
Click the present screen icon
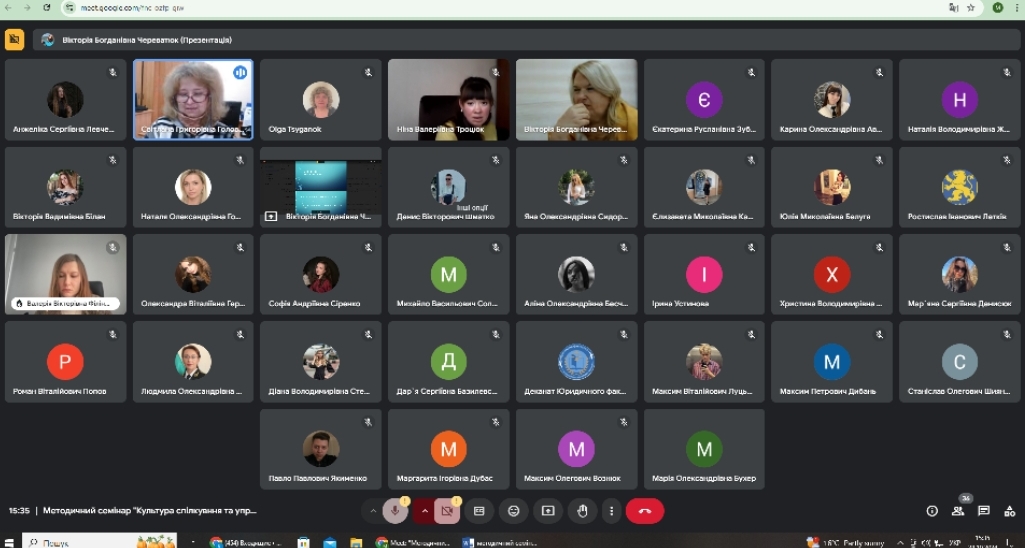pos(548,511)
